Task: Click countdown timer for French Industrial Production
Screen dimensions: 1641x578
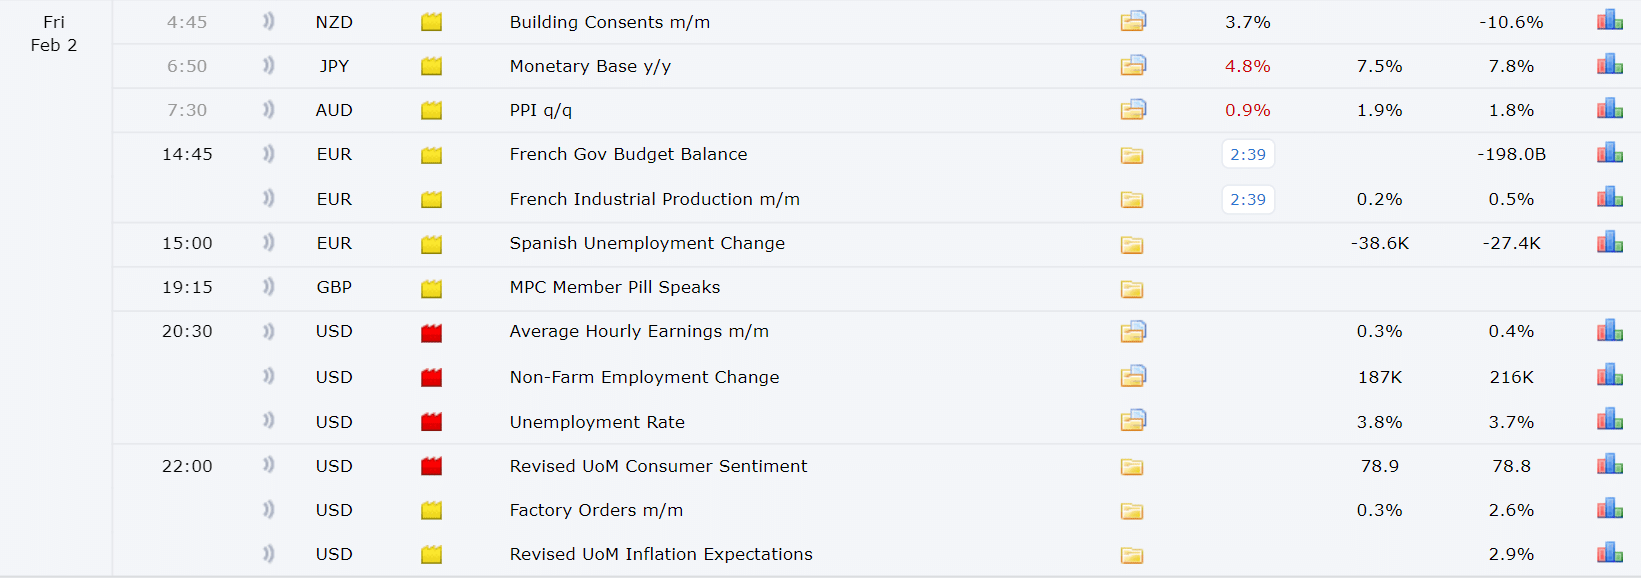Action: [1248, 199]
